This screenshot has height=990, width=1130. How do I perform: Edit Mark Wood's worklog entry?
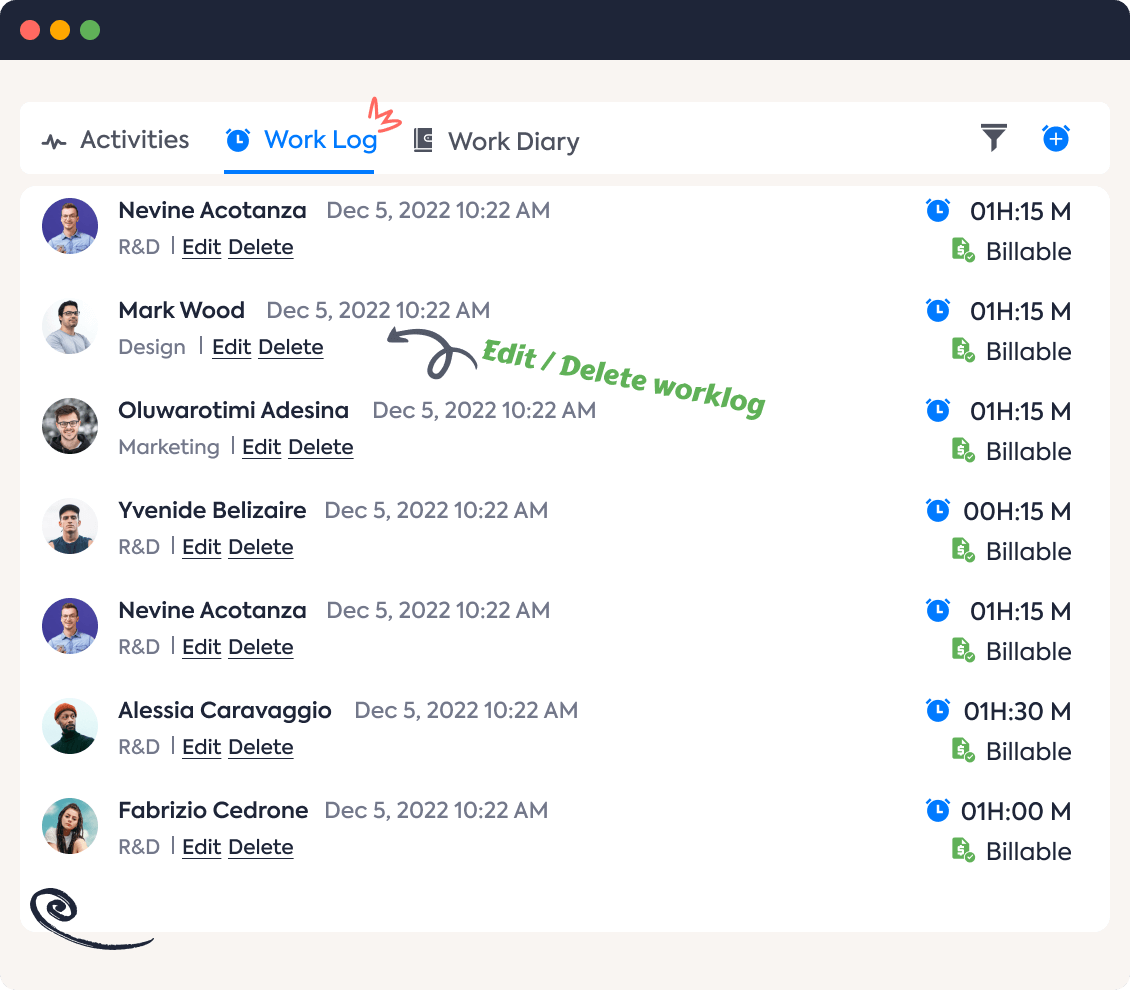click(x=231, y=347)
